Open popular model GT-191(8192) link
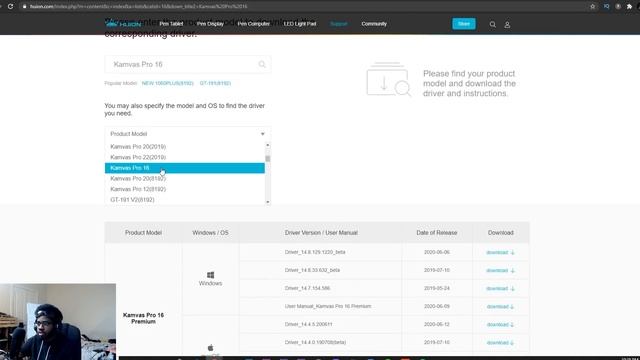The width and height of the screenshot is (640, 360). [x=215, y=83]
